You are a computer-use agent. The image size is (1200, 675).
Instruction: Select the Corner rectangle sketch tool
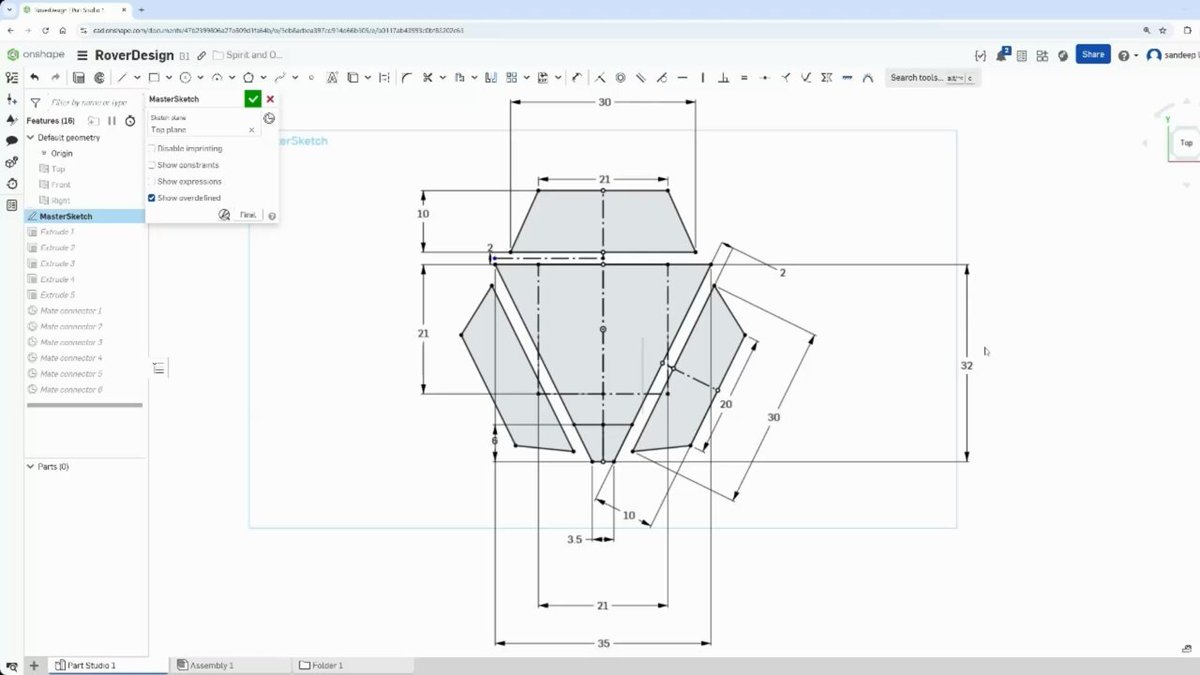pyautogui.click(x=154, y=78)
